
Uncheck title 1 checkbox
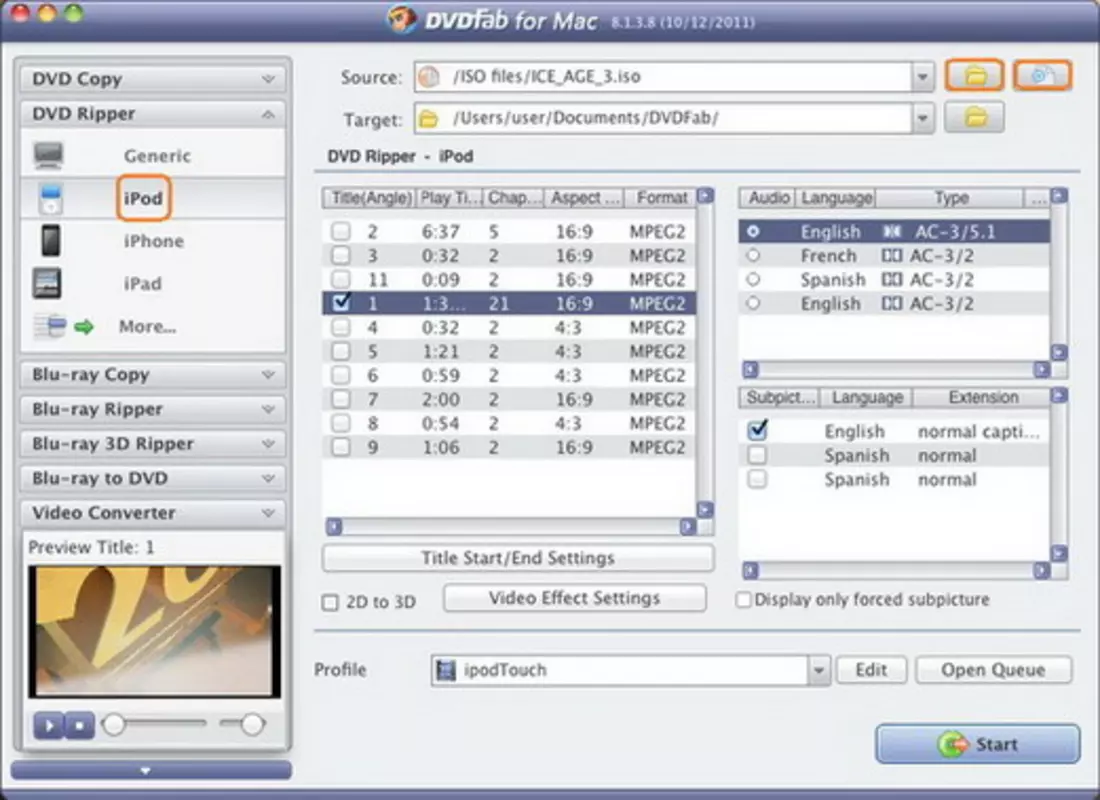pyautogui.click(x=341, y=302)
